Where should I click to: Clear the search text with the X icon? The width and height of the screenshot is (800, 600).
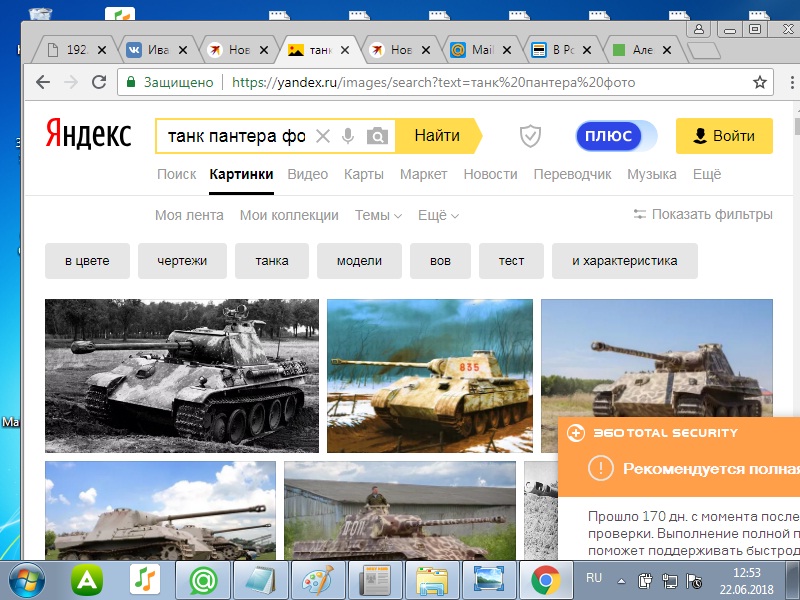click(x=322, y=136)
